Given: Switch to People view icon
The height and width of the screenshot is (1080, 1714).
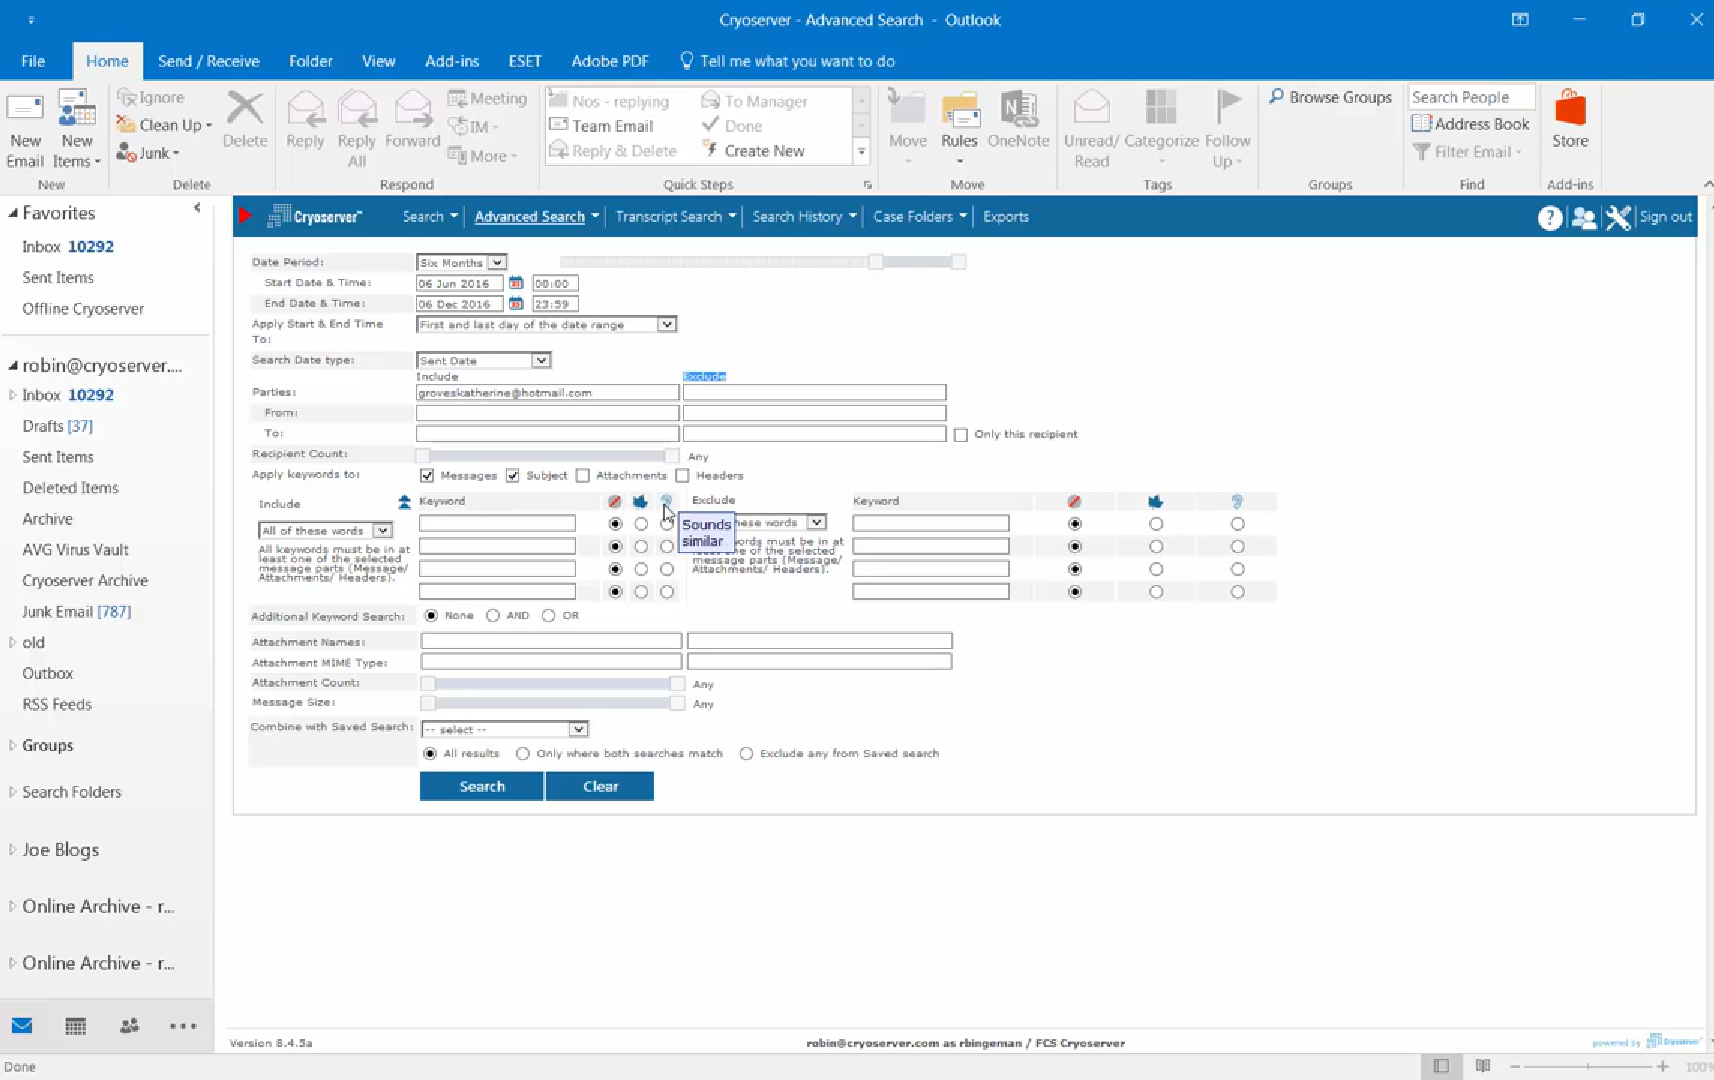Looking at the screenshot, I should [x=129, y=1026].
